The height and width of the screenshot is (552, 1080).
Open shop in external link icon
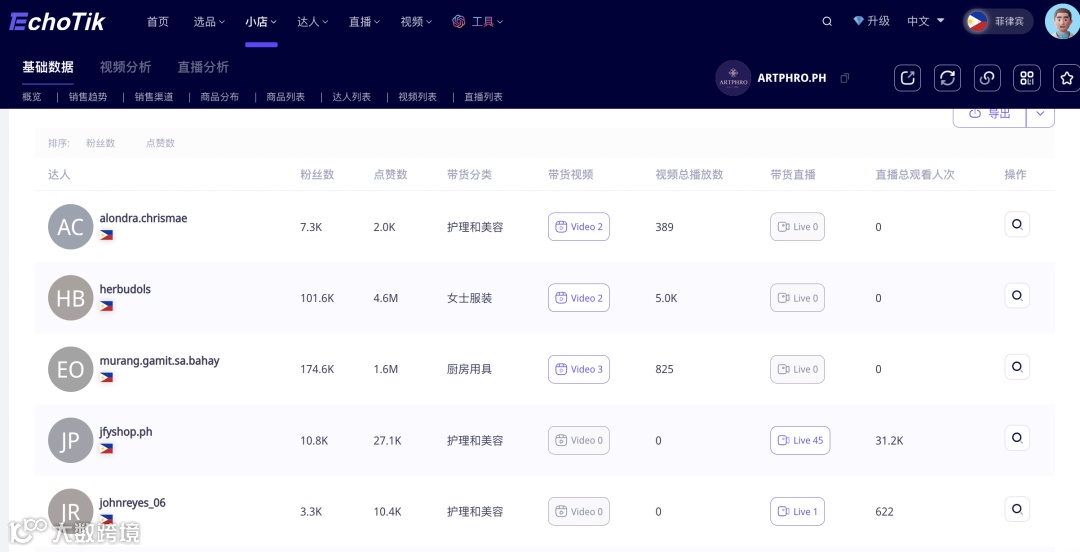click(x=907, y=78)
